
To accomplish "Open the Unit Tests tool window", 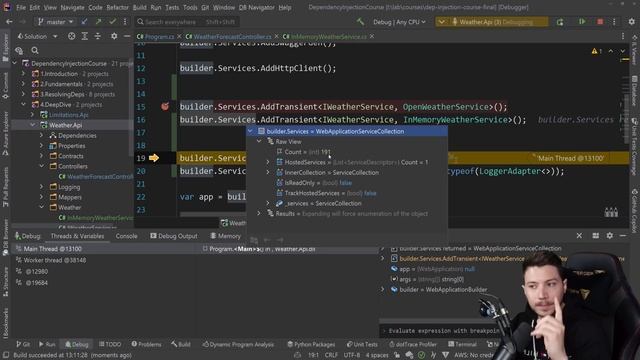I will point(362,344).
